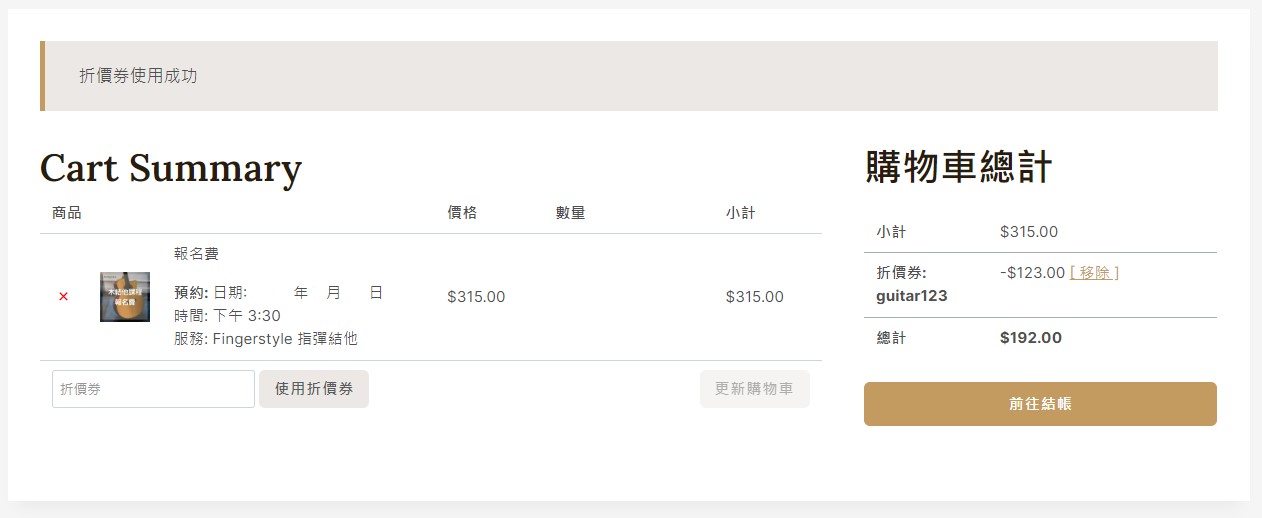Focus the 折價券 coupon code field
Screen dimensions: 1262x518
tap(153, 389)
